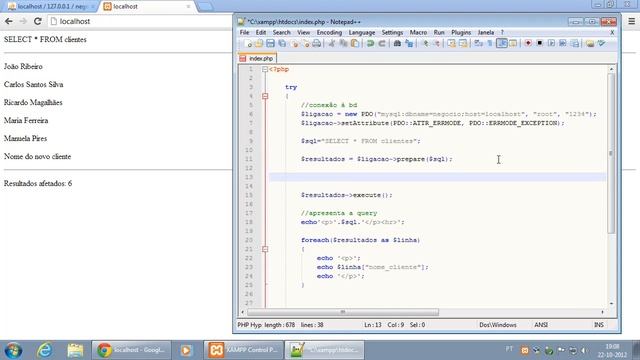Click the spell-check plugin icon at toolbar end
The height and width of the screenshot is (360, 640).
(x=602, y=43)
